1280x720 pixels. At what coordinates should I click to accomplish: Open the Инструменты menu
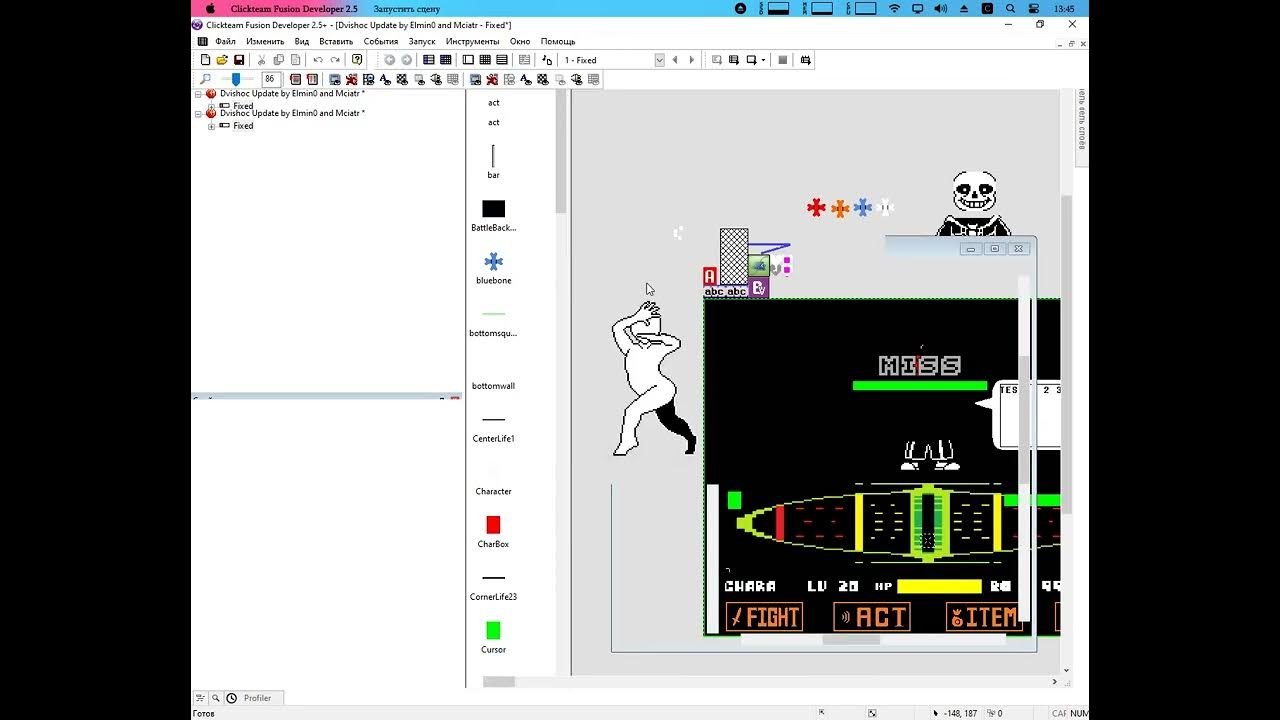(472, 41)
